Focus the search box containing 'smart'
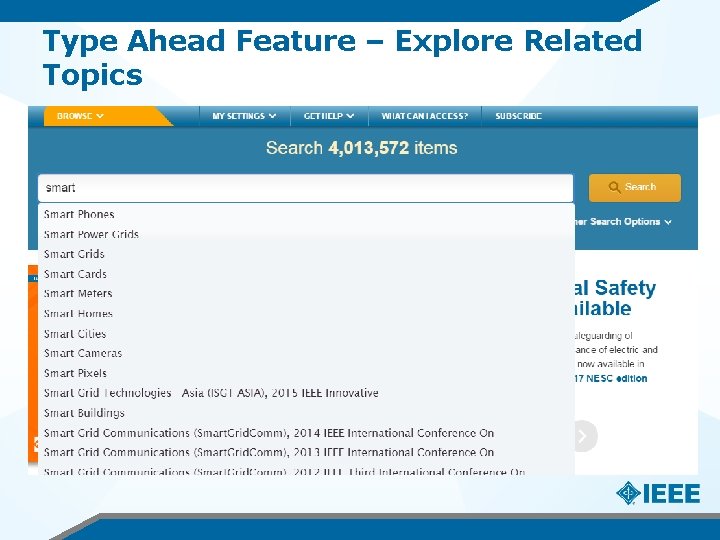The width and height of the screenshot is (720, 540). tap(305, 188)
